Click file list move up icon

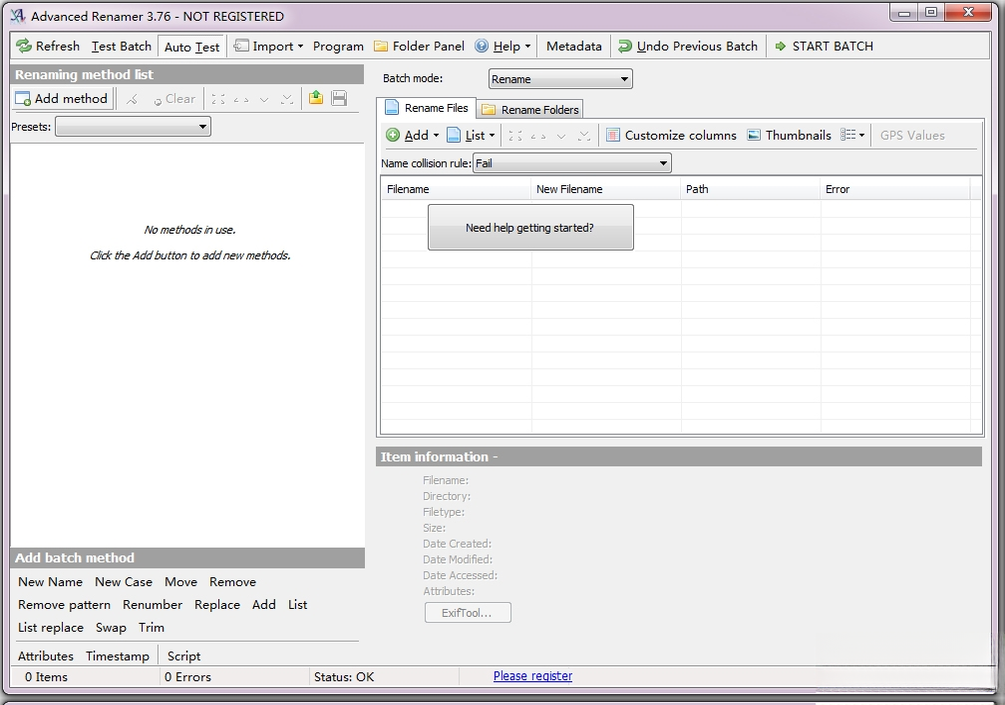[x=538, y=136]
